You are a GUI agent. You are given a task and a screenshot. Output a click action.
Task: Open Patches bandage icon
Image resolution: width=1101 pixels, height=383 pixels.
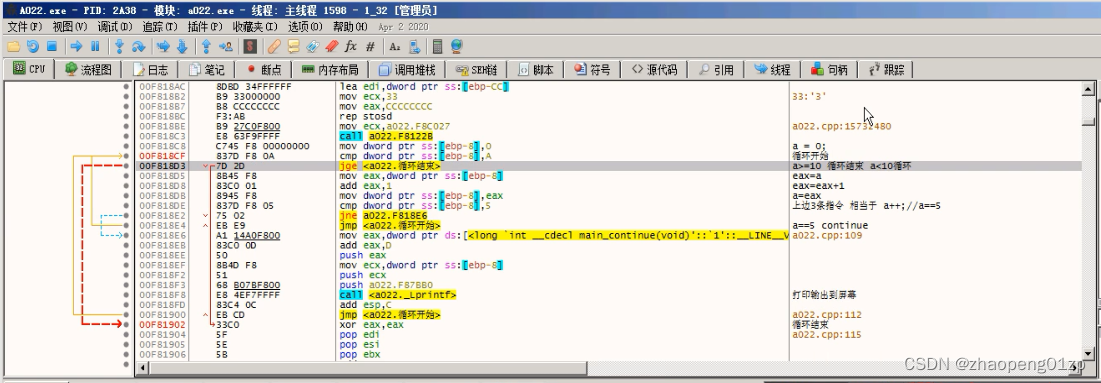(x=274, y=47)
